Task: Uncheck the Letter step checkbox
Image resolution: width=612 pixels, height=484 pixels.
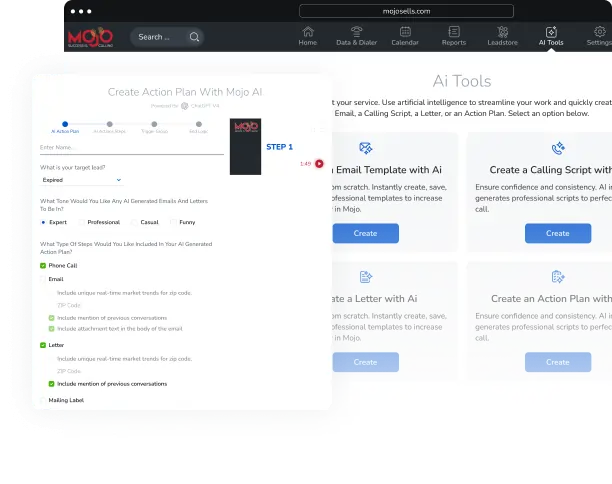Action: pos(43,345)
